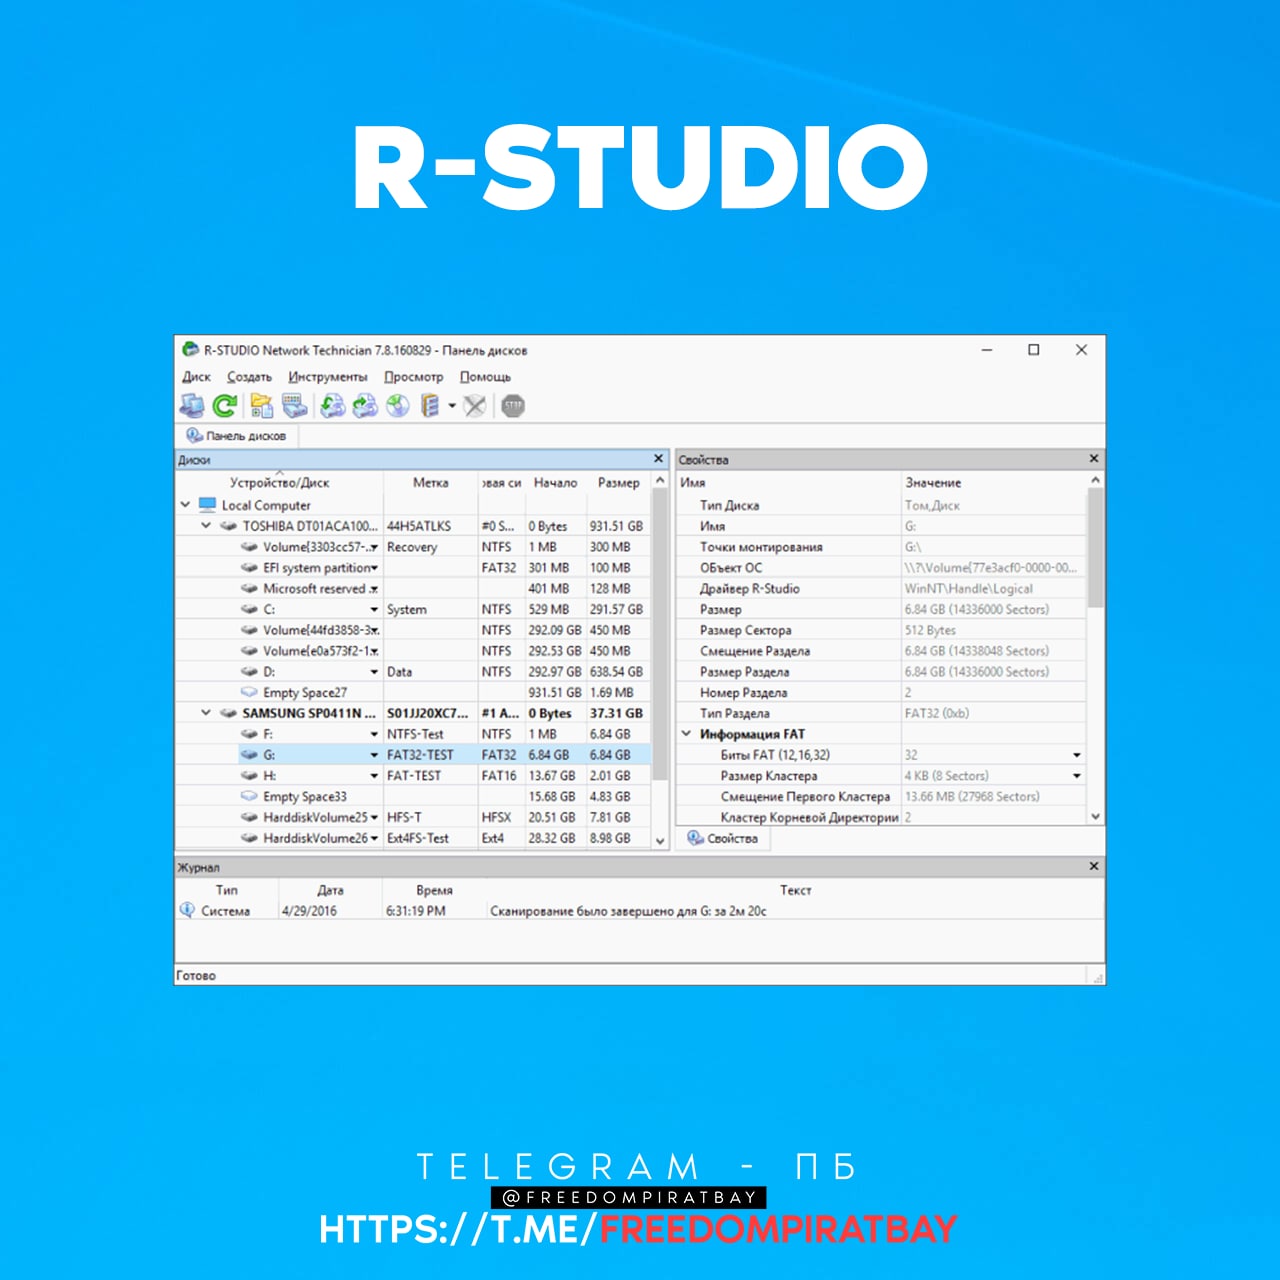The height and width of the screenshot is (1280, 1280).
Task: Open the Инструменты menu
Action: click(328, 377)
